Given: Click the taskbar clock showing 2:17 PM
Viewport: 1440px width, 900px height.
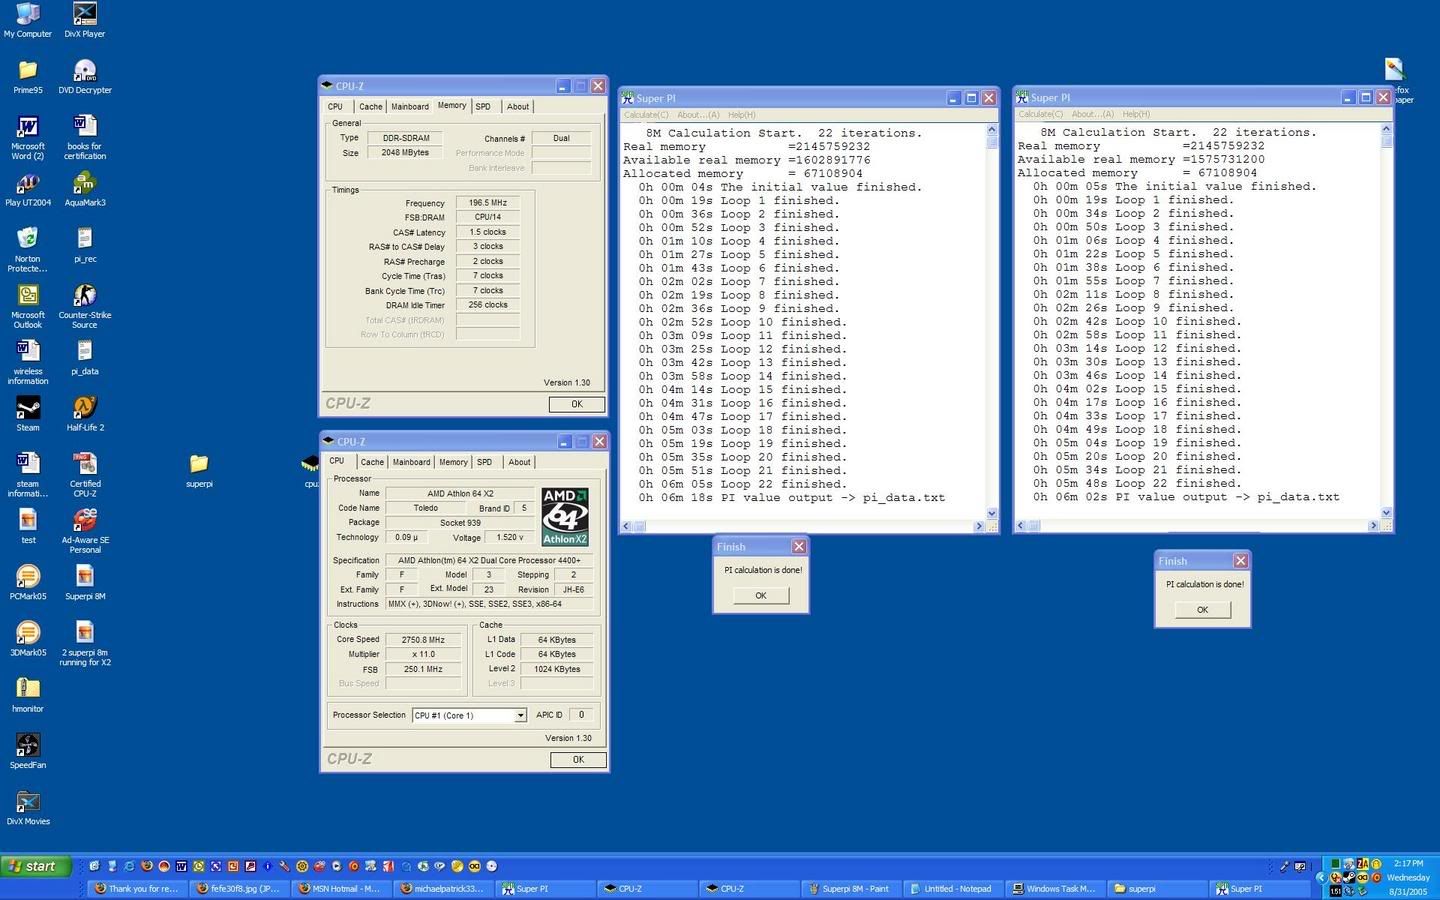Looking at the screenshot, I should [x=1408, y=863].
